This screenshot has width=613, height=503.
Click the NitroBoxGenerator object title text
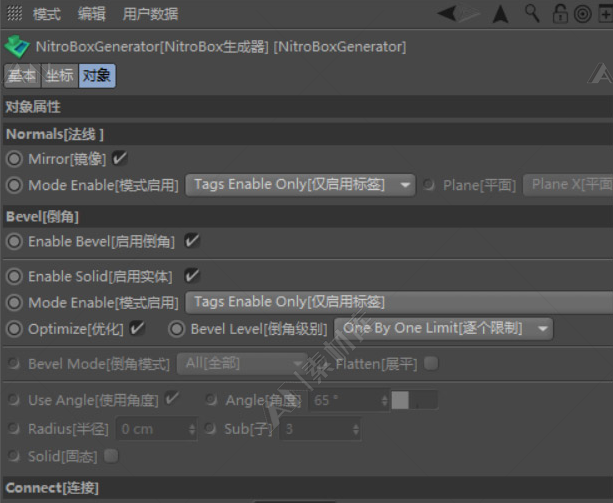point(221,47)
